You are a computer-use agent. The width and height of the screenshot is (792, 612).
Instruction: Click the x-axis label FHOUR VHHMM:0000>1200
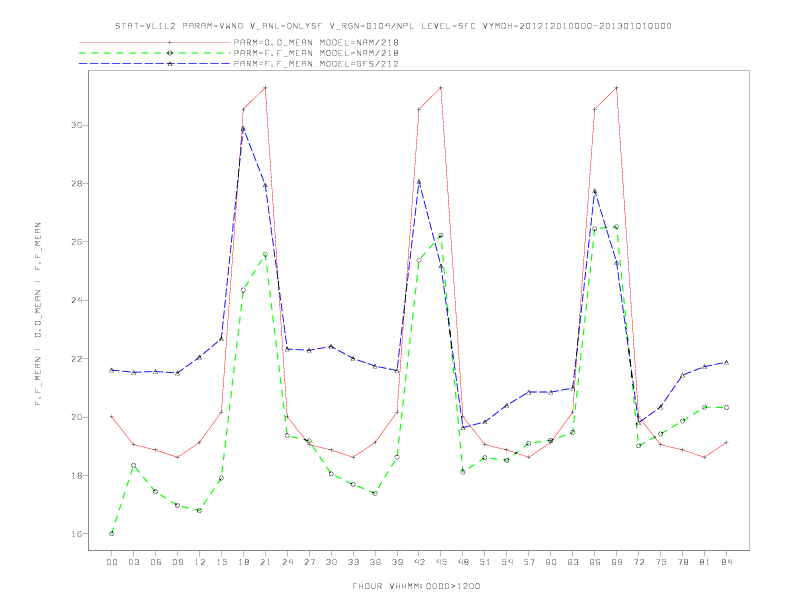(416, 586)
